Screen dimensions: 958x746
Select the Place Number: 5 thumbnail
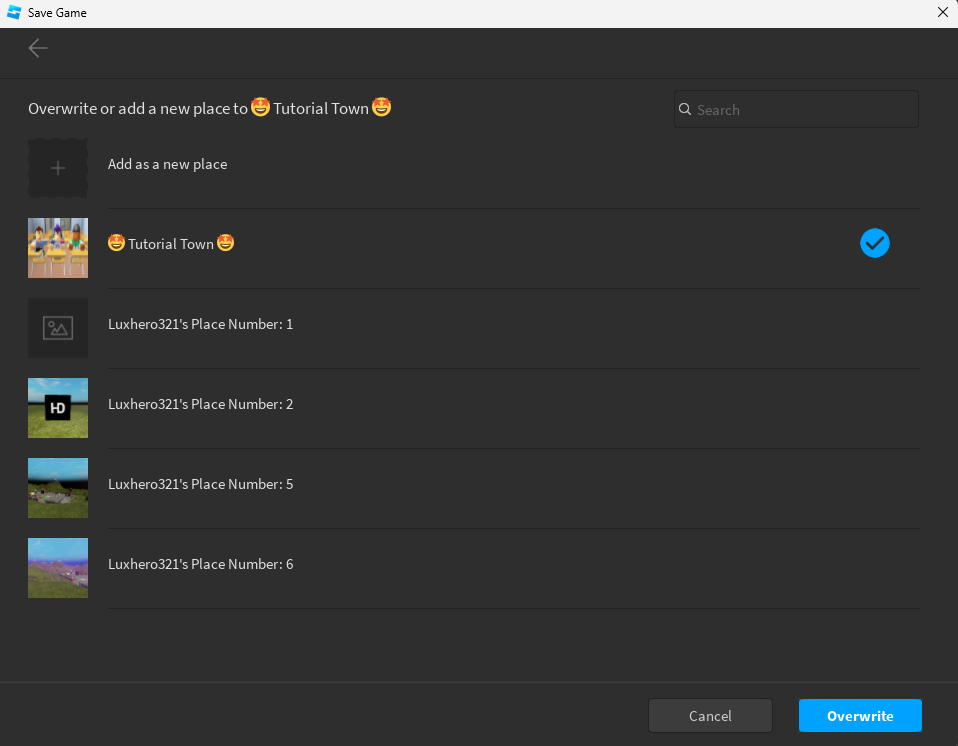[x=58, y=488]
